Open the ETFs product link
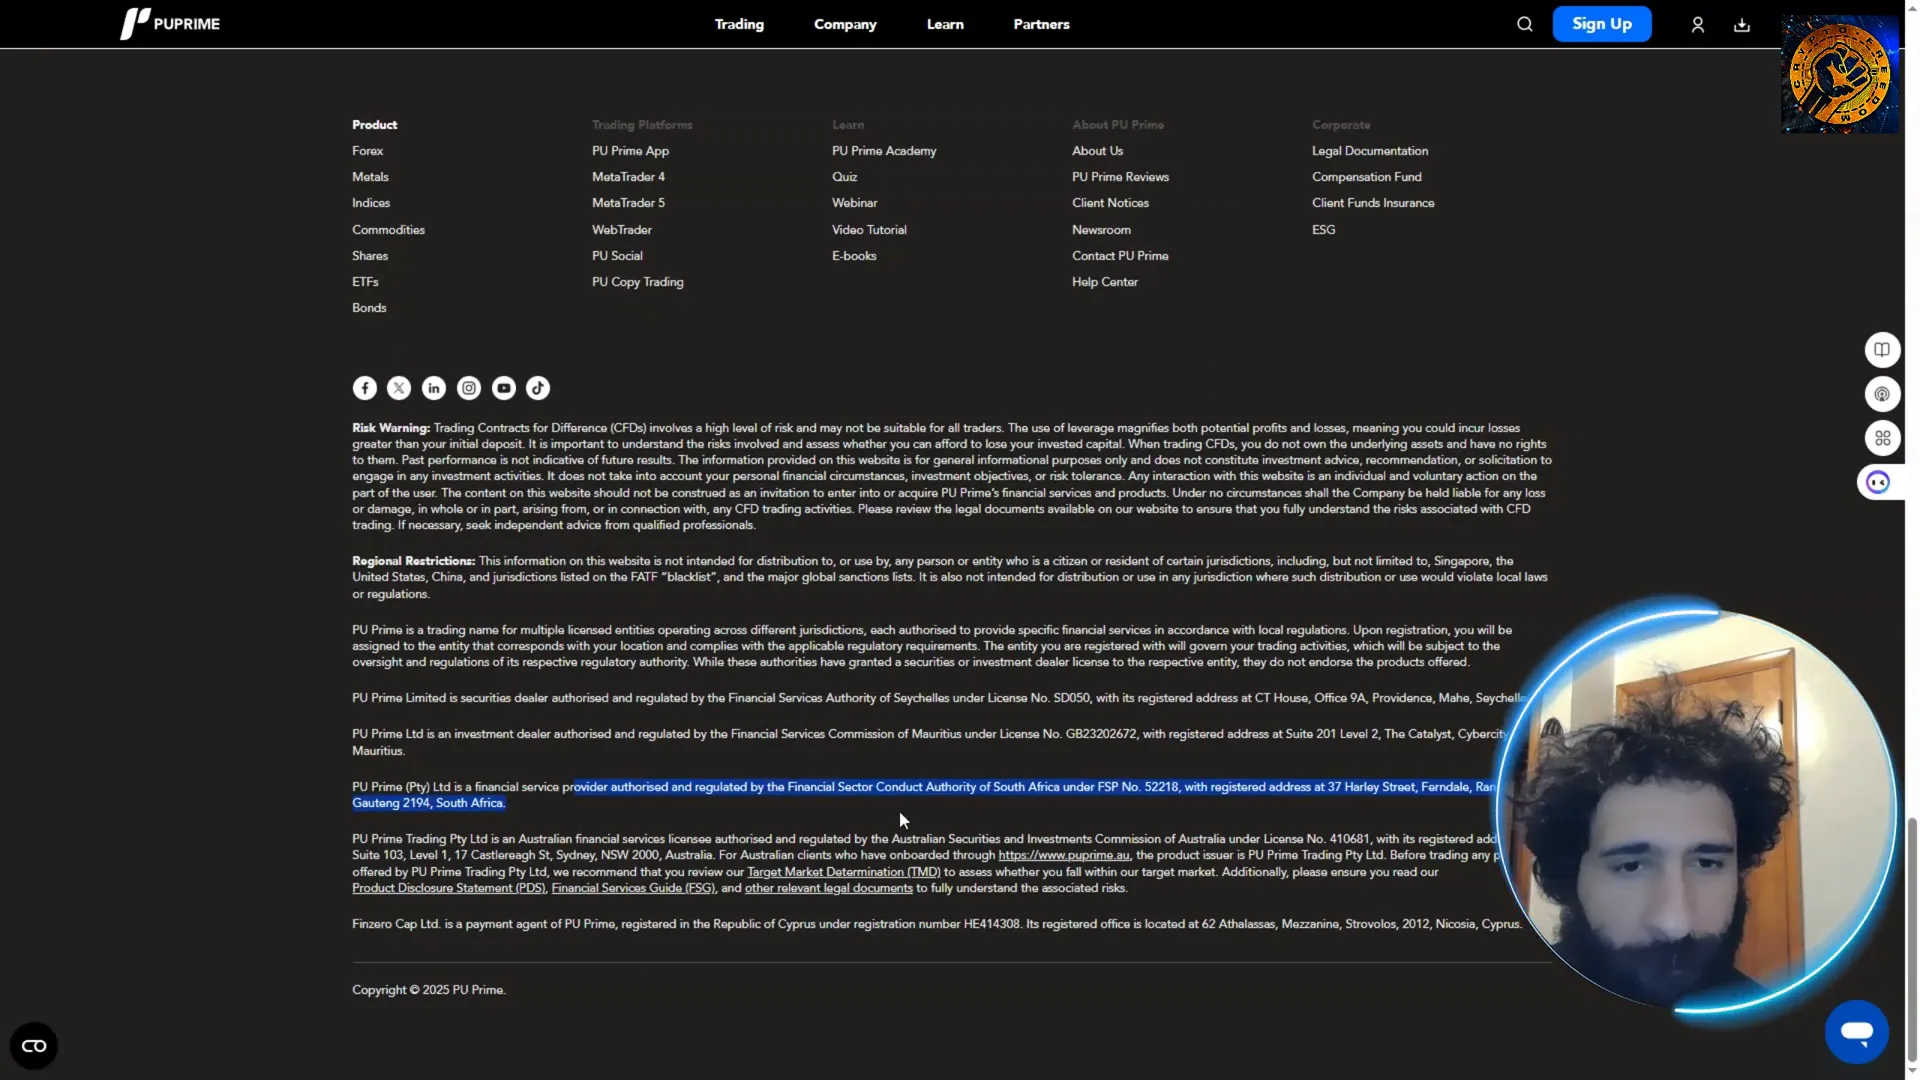Viewport: 1920px width, 1080px height. [365, 282]
